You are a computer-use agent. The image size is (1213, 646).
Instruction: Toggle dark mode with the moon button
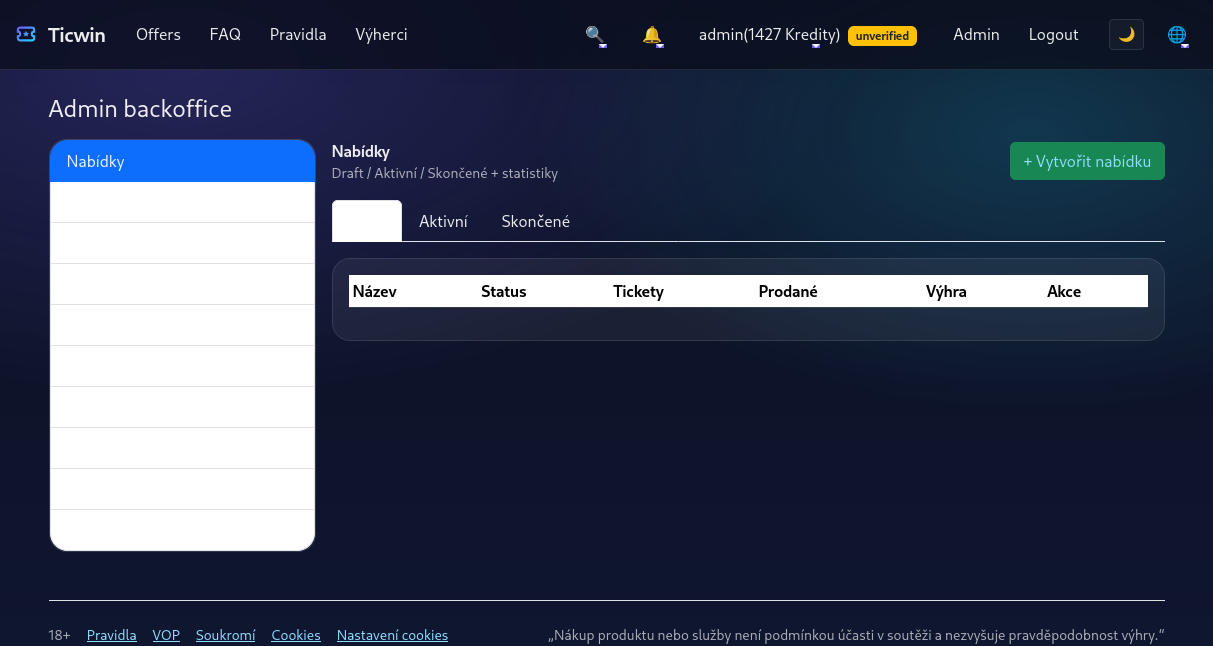[1126, 35]
